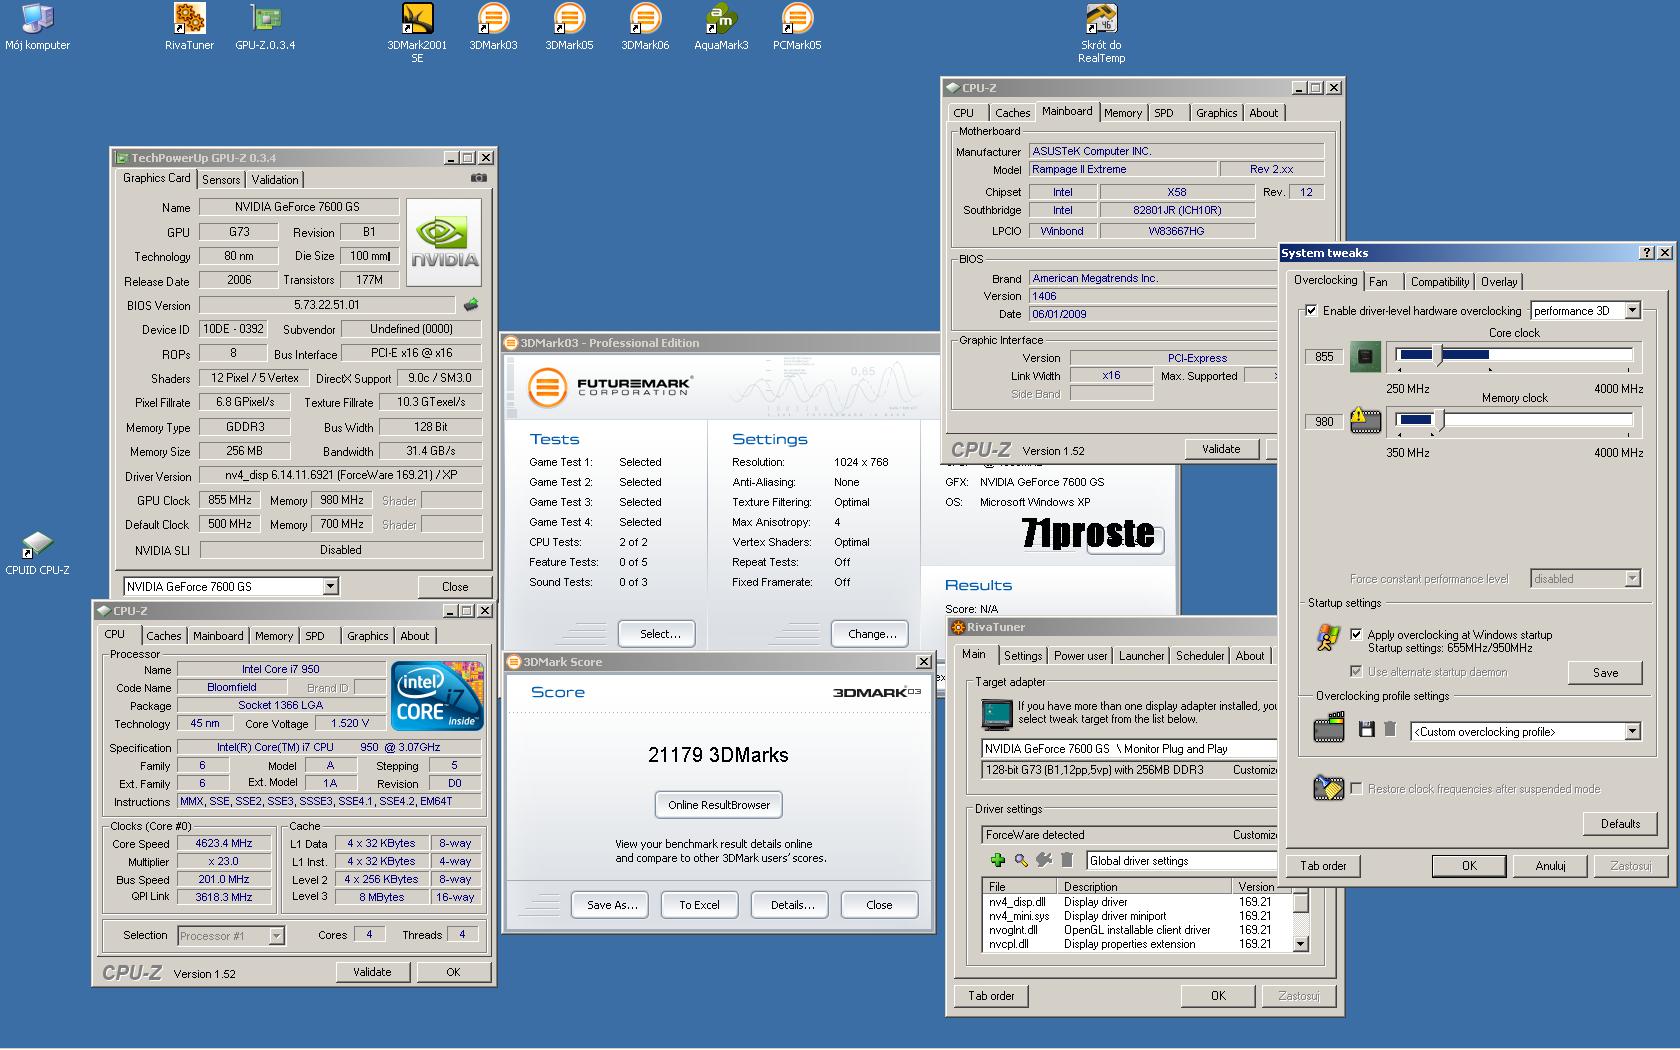Toggle Apply overclocking at Windows startup
This screenshot has height=1050, width=1680.
1356,634
